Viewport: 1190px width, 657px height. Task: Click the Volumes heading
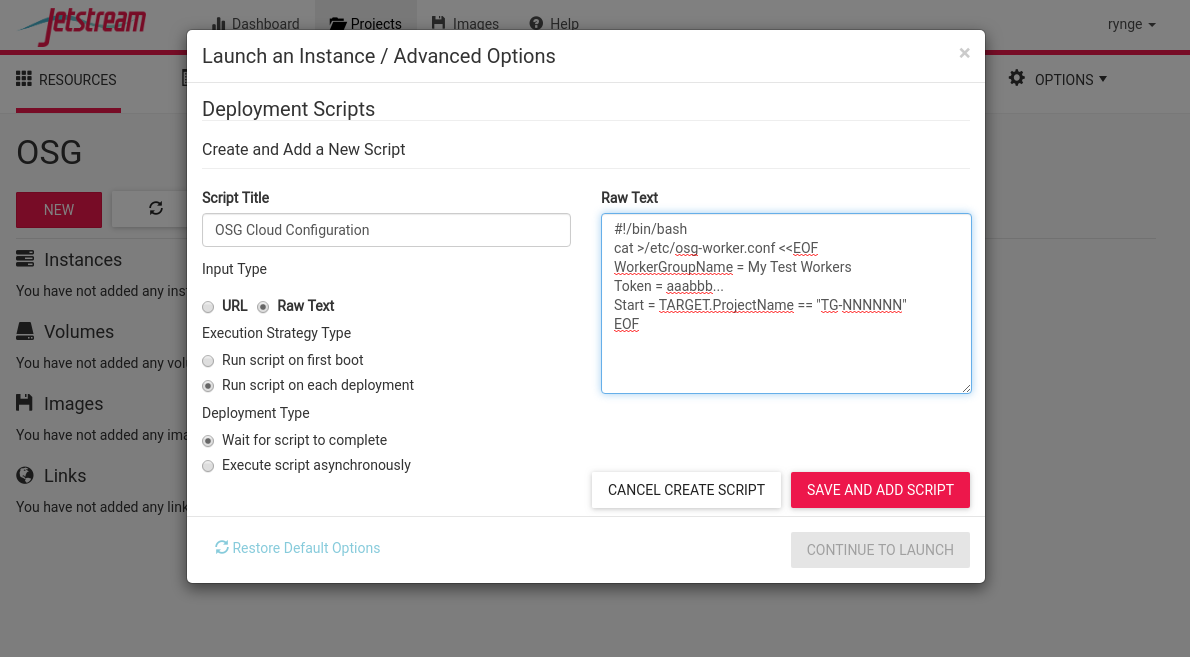(79, 332)
